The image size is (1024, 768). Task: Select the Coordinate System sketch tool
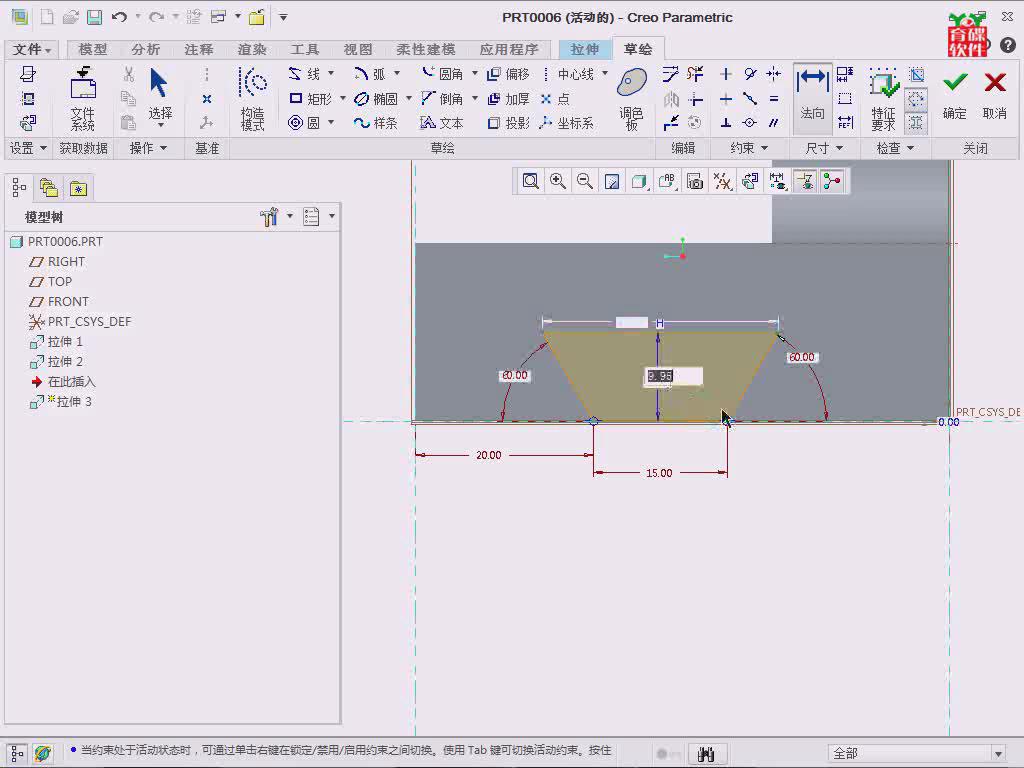pos(567,123)
